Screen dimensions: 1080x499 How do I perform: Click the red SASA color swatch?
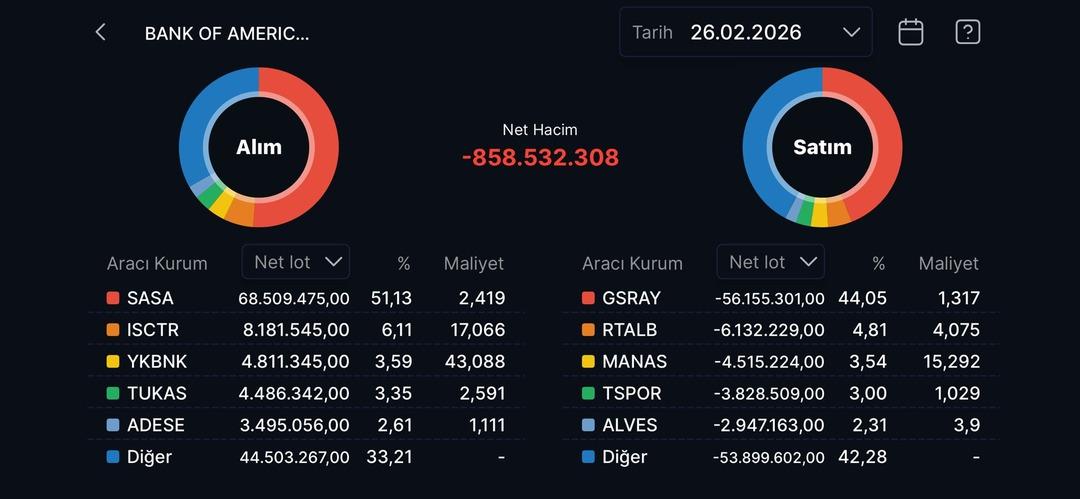113,298
